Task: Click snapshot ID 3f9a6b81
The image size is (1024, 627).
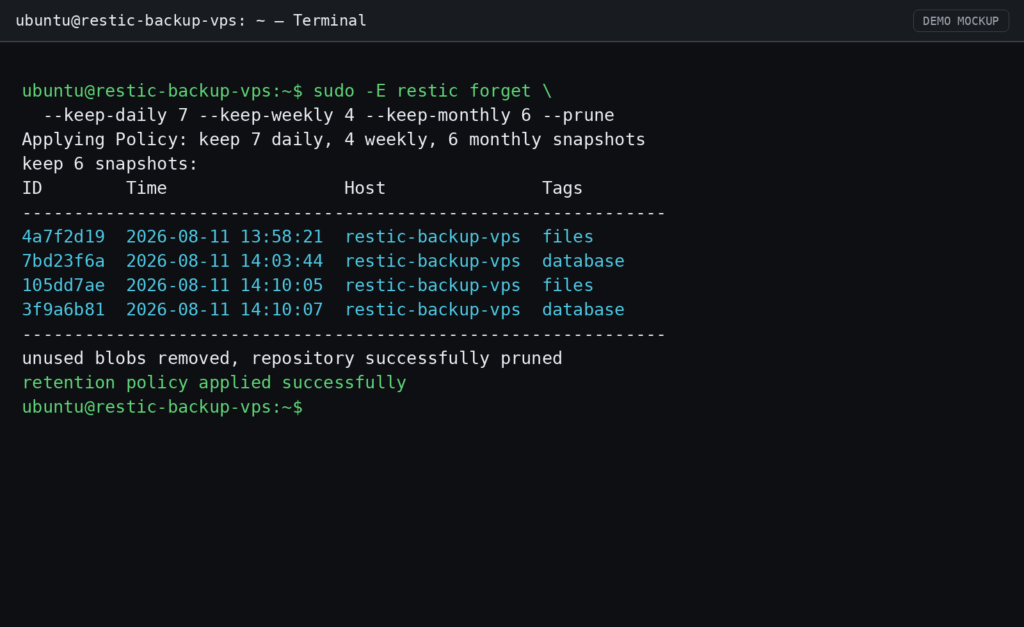Action: point(63,310)
